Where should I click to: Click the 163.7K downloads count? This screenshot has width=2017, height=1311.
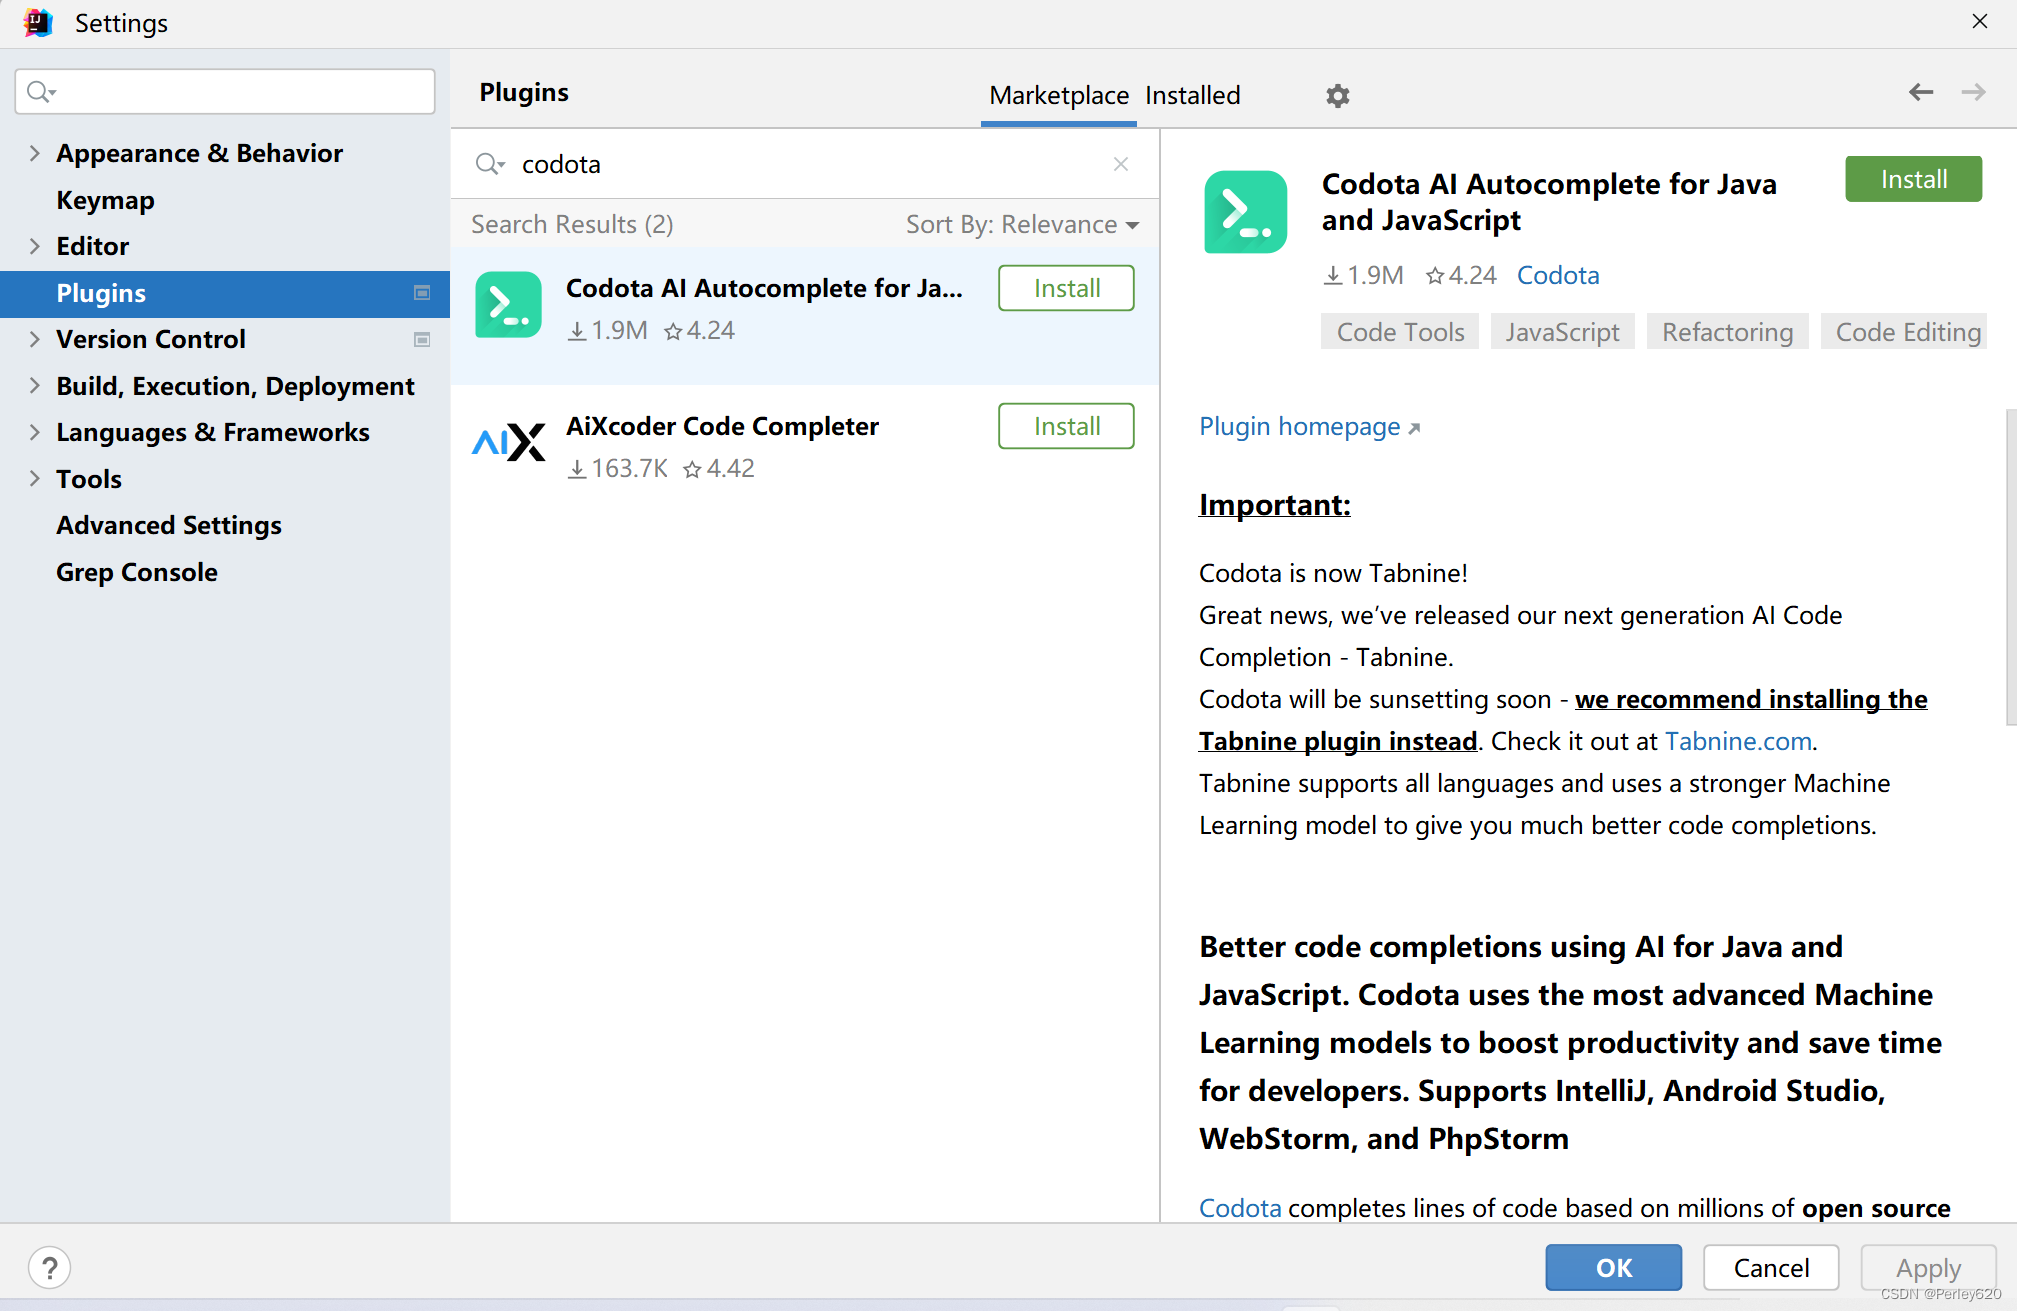pos(617,468)
